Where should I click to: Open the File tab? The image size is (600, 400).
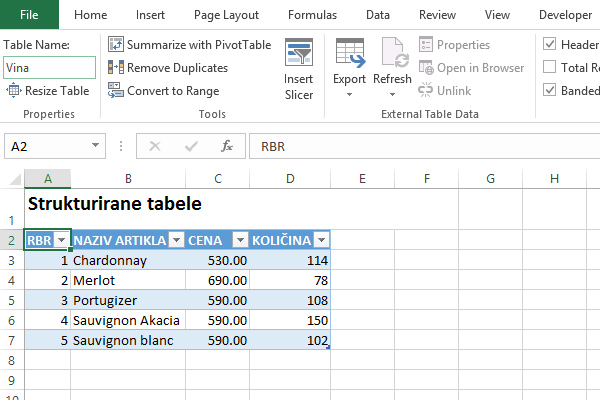(x=29, y=15)
